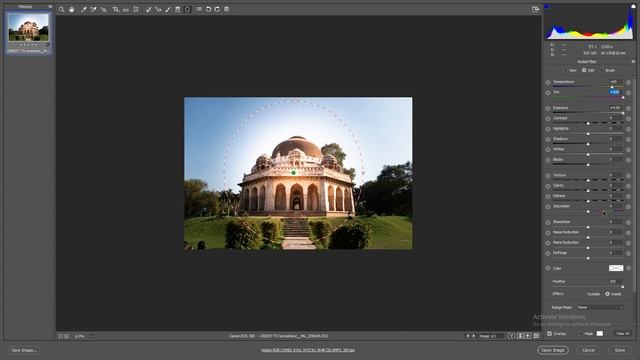The image size is (640, 360).
Task: Select the Transform tool
Action: (x=136, y=9)
